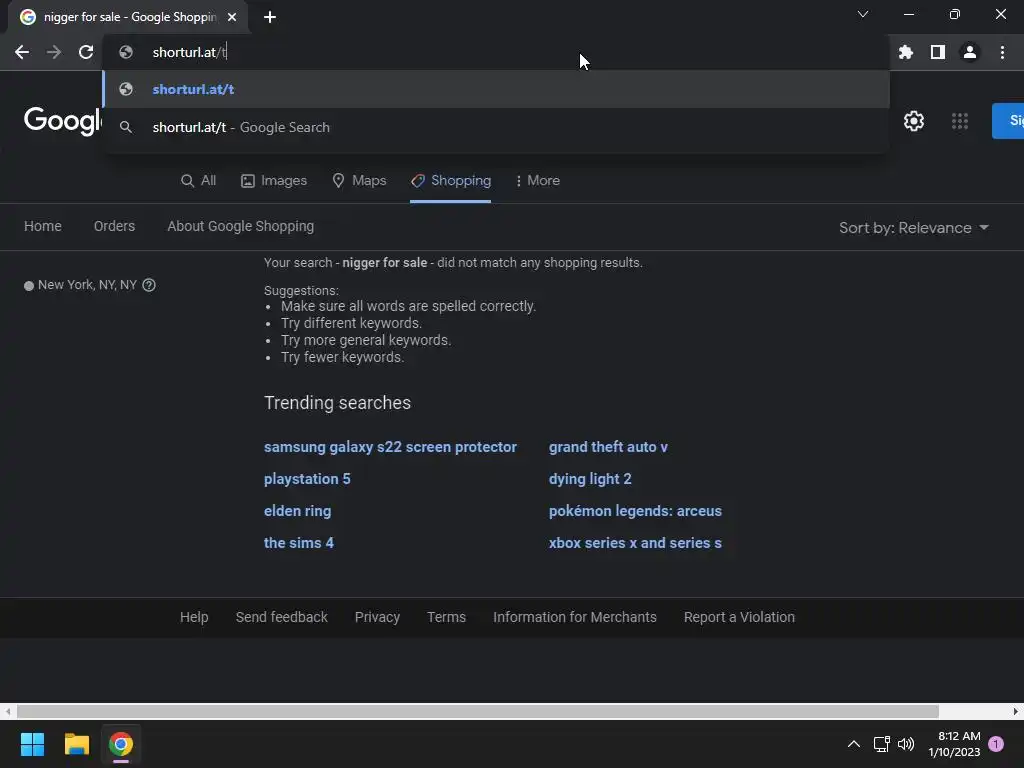
Task: Show hidden system tray icons
Action: [854, 744]
